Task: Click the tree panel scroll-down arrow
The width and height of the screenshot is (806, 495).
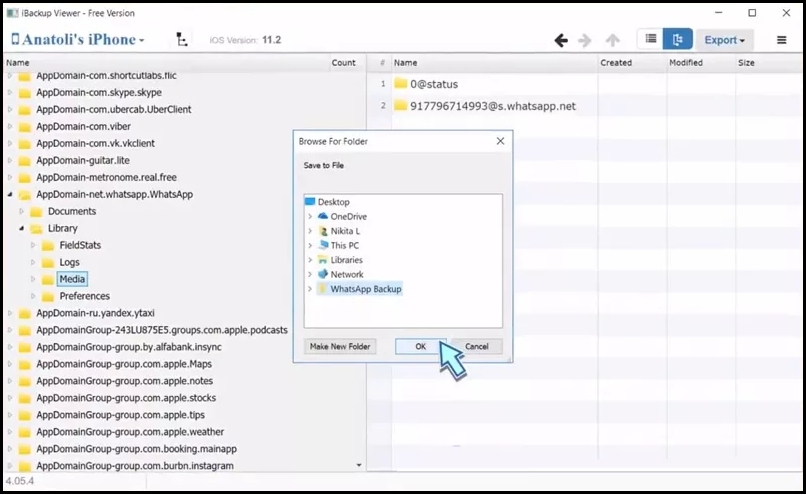Action: tap(359, 465)
